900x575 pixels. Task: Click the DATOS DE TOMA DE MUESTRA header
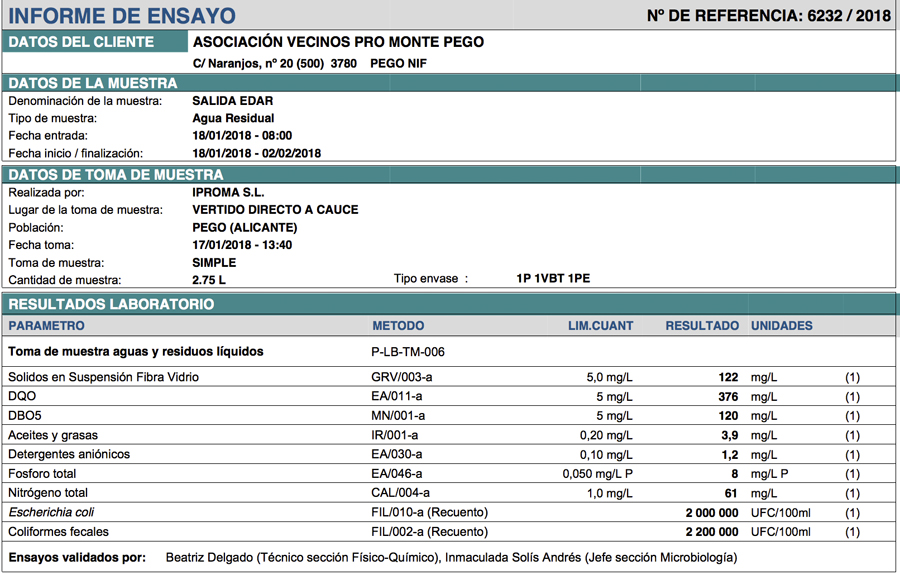[x=115, y=175]
